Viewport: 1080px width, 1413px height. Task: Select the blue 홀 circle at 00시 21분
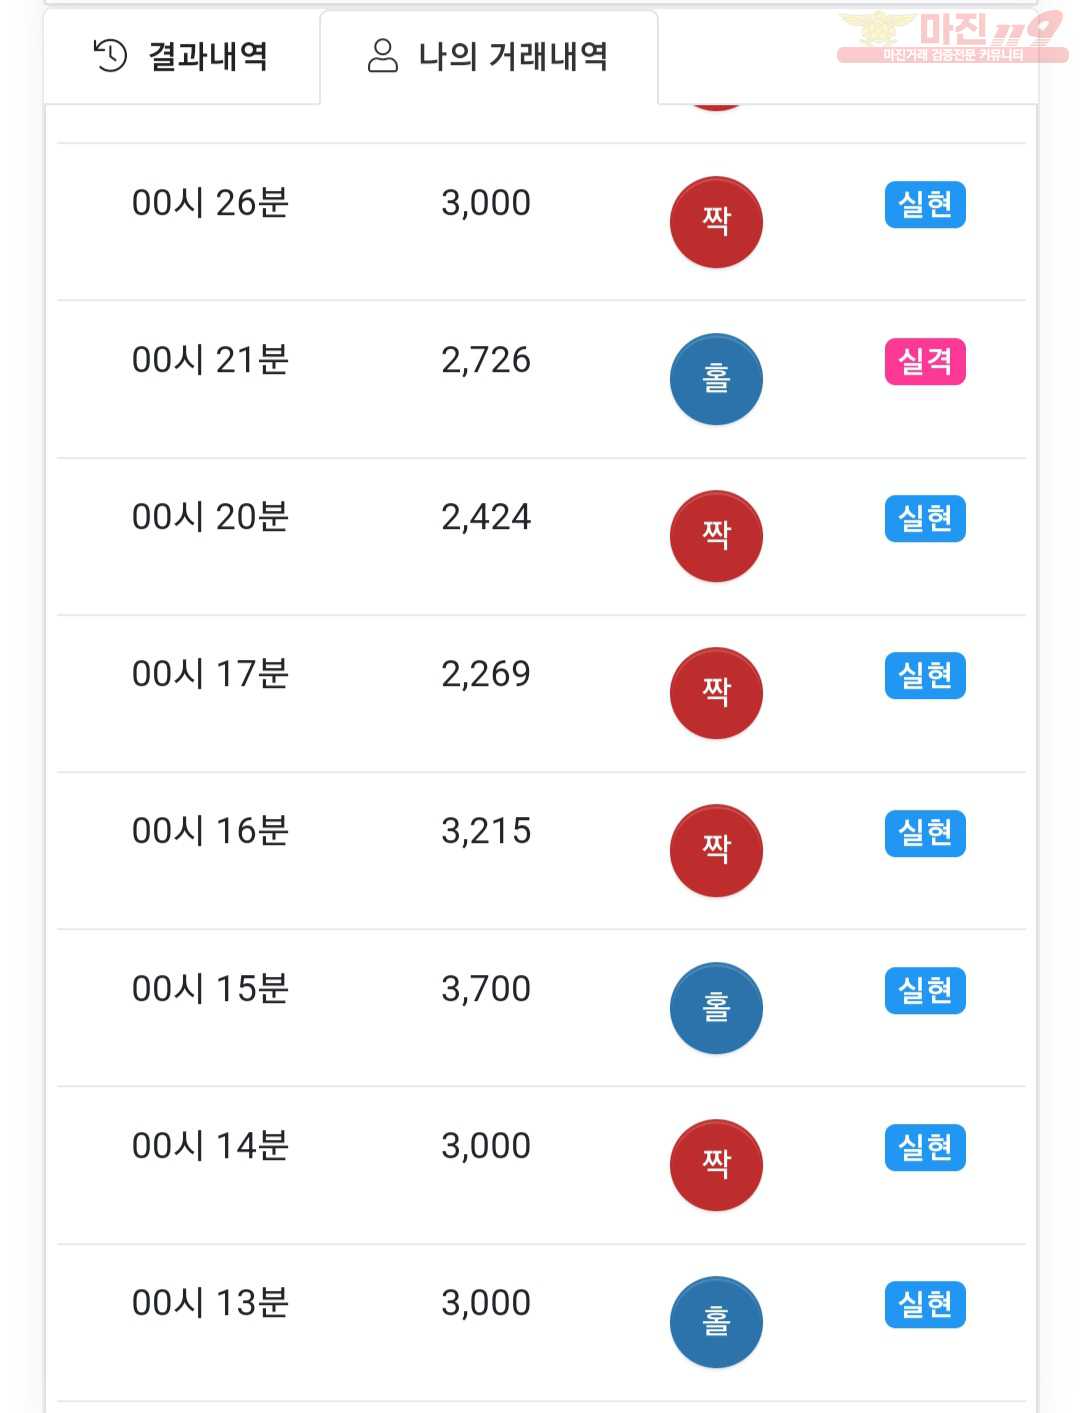click(716, 379)
